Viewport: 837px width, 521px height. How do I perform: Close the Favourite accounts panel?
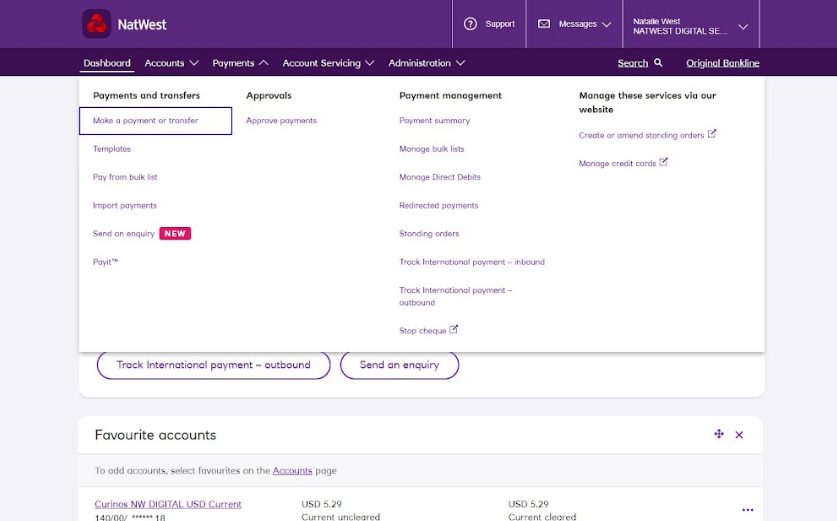pyautogui.click(x=739, y=435)
